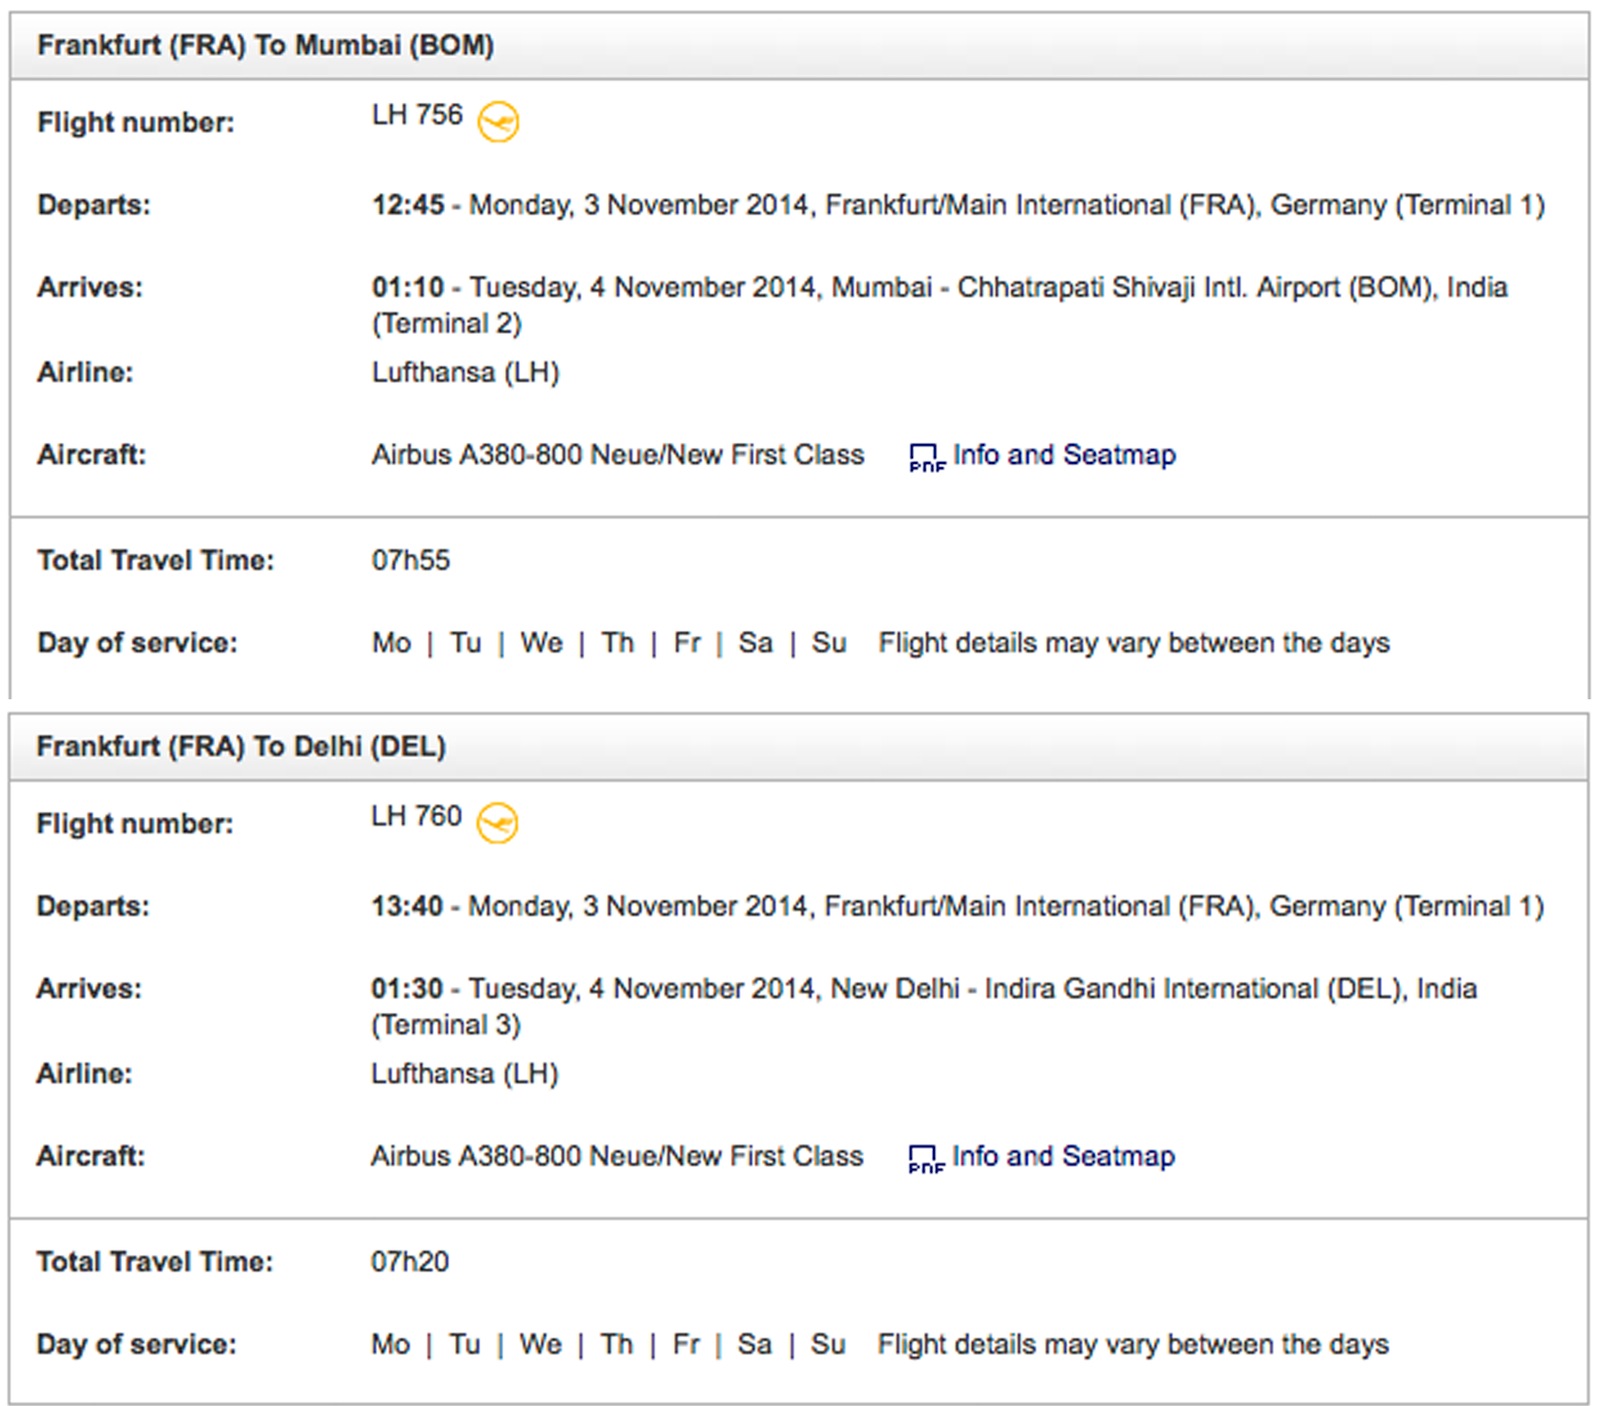Click the 12:45 departure time
This screenshot has height=1406, width=1600.
[x=408, y=205]
